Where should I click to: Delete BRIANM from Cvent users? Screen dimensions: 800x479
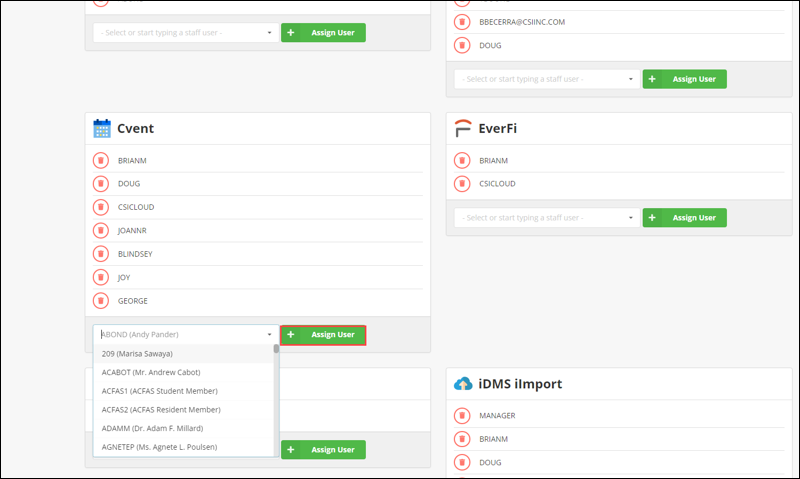click(101, 160)
